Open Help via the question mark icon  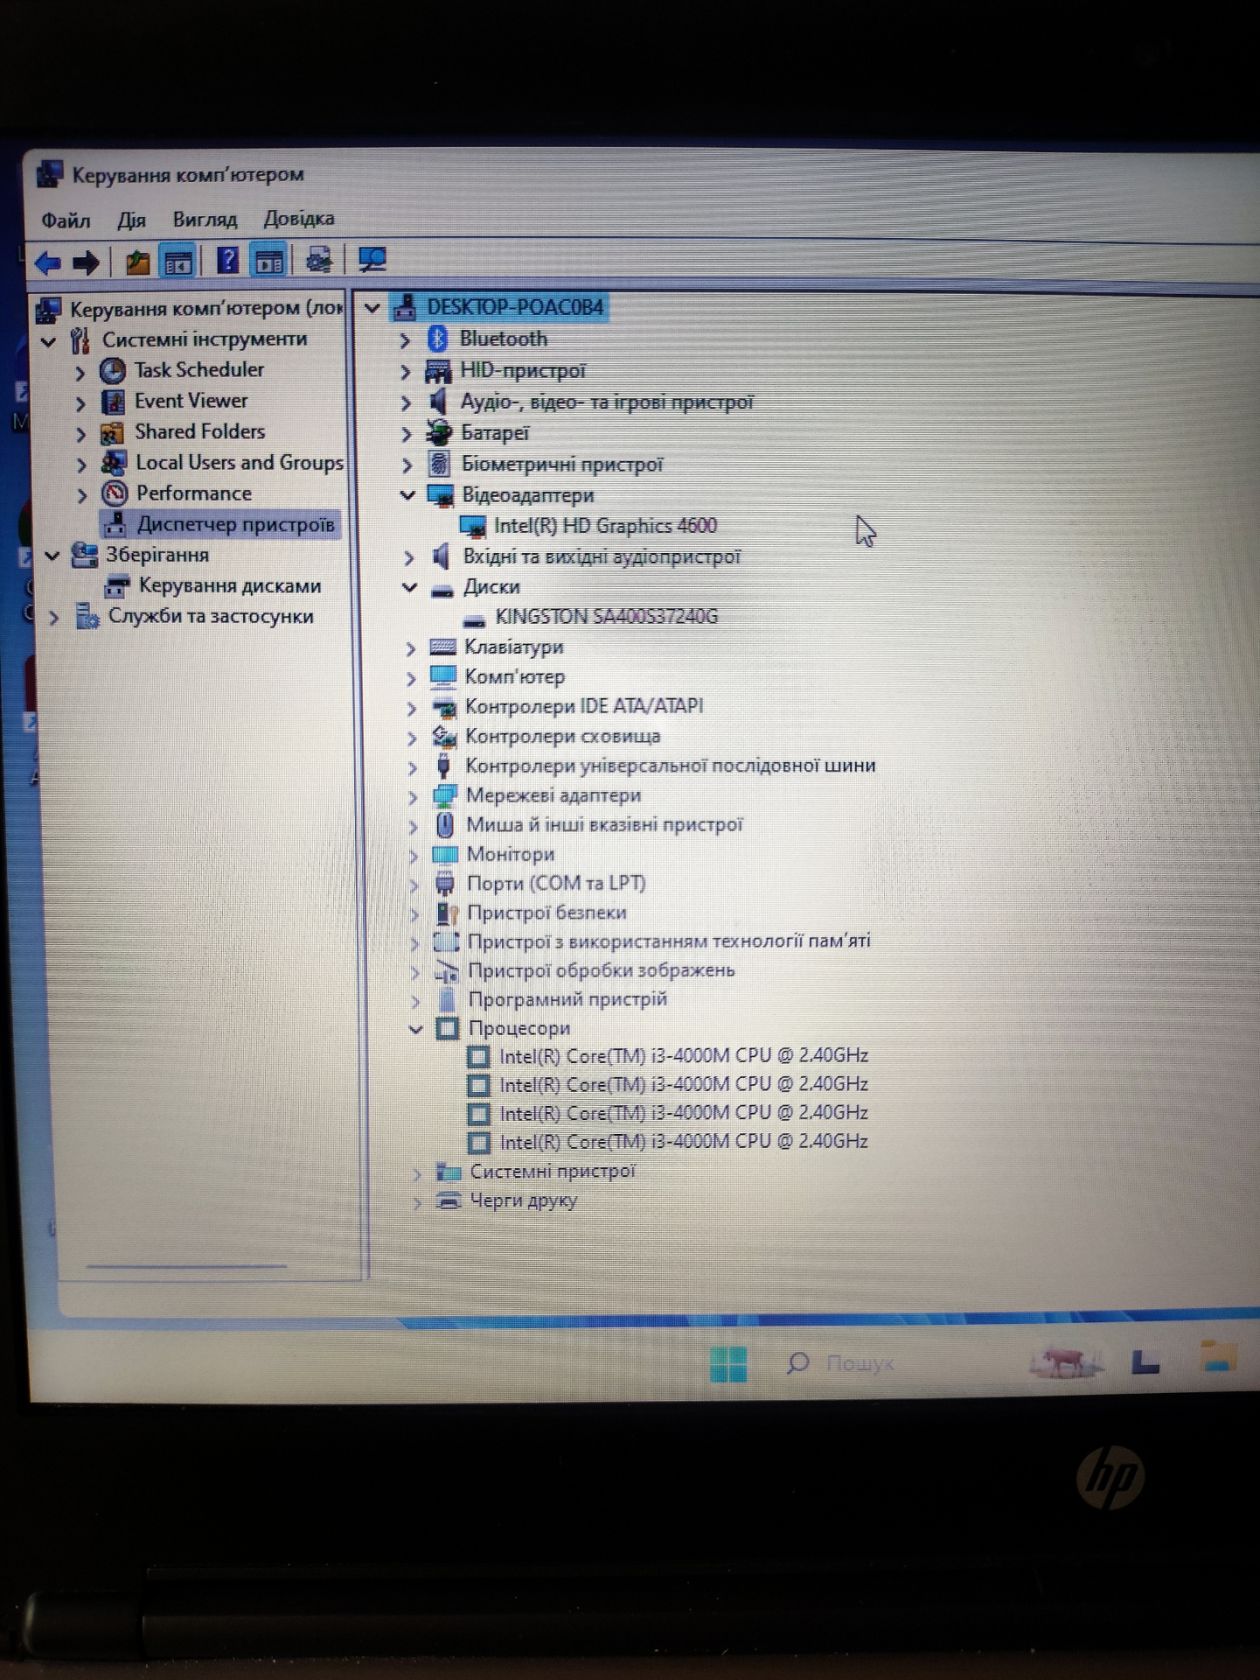point(228,261)
